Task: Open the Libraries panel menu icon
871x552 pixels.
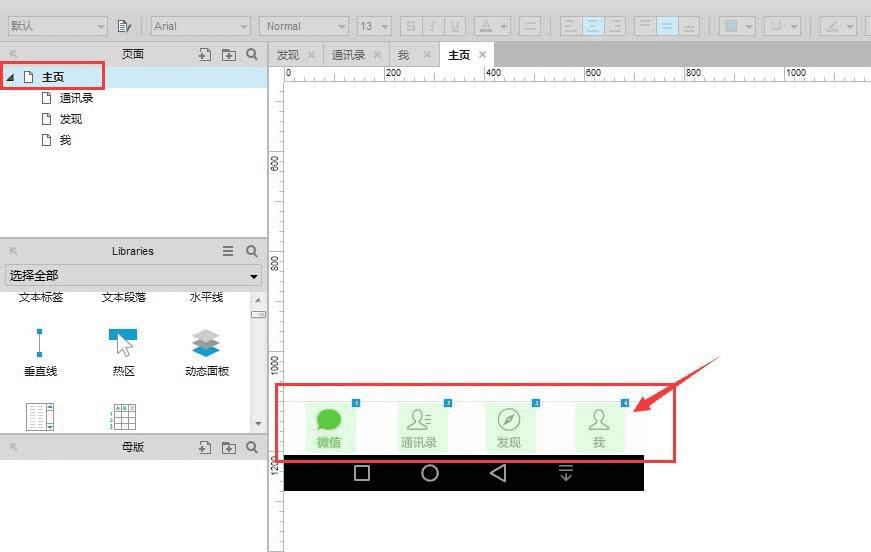Action: point(228,251)
